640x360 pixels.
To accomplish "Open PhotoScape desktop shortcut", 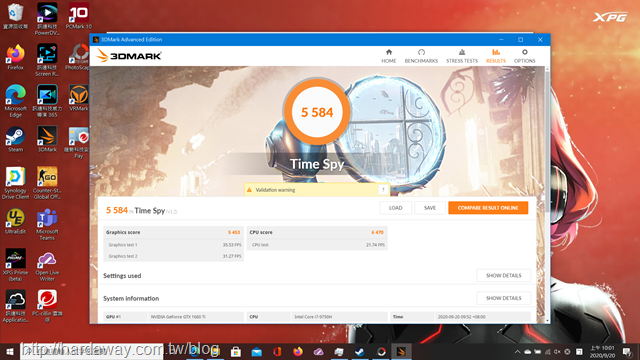I will pos(78,57).
